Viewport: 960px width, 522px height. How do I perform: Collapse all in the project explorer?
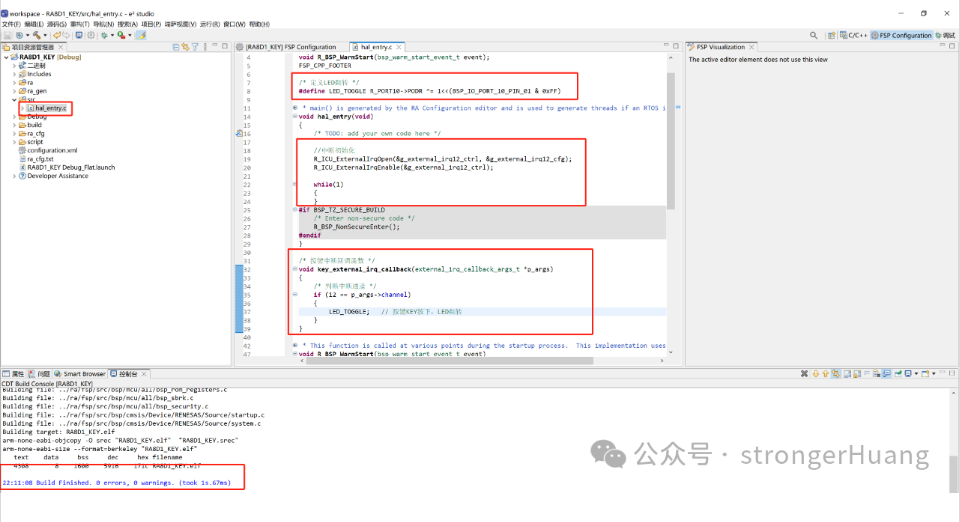[x=176, y=47]
